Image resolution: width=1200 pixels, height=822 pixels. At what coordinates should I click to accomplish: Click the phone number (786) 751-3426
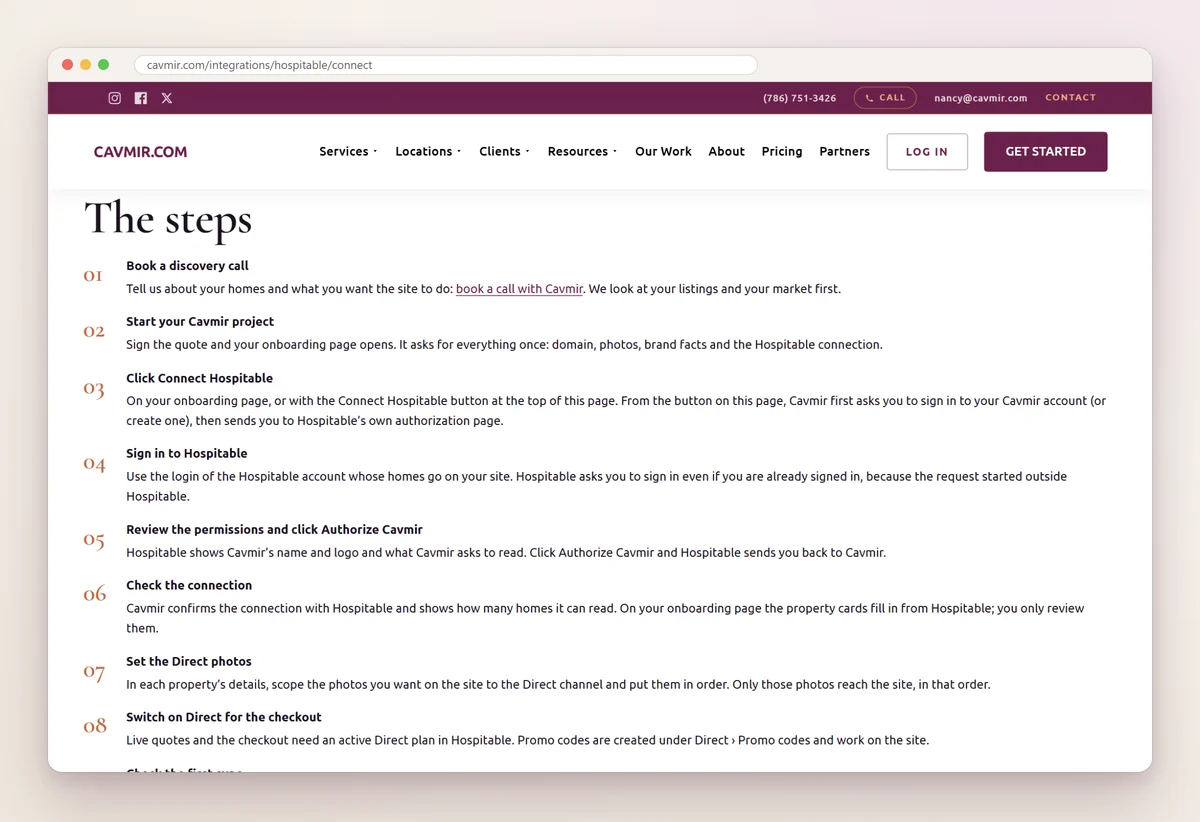[x=799, y=98]
